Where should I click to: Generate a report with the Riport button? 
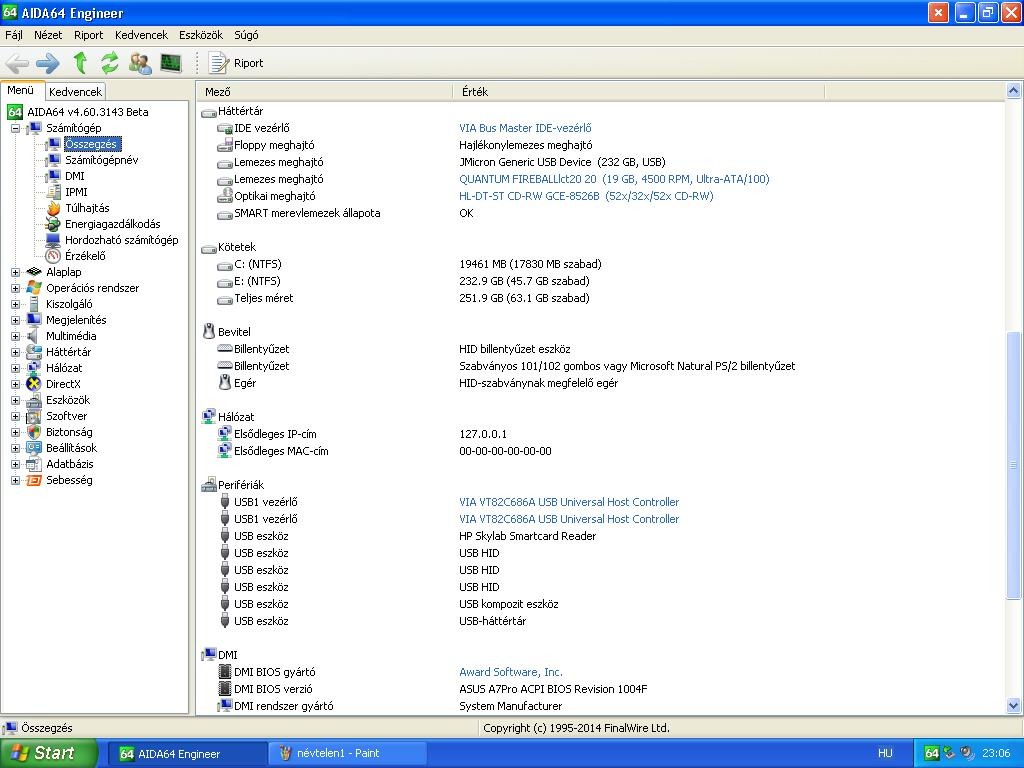(236, 63)
